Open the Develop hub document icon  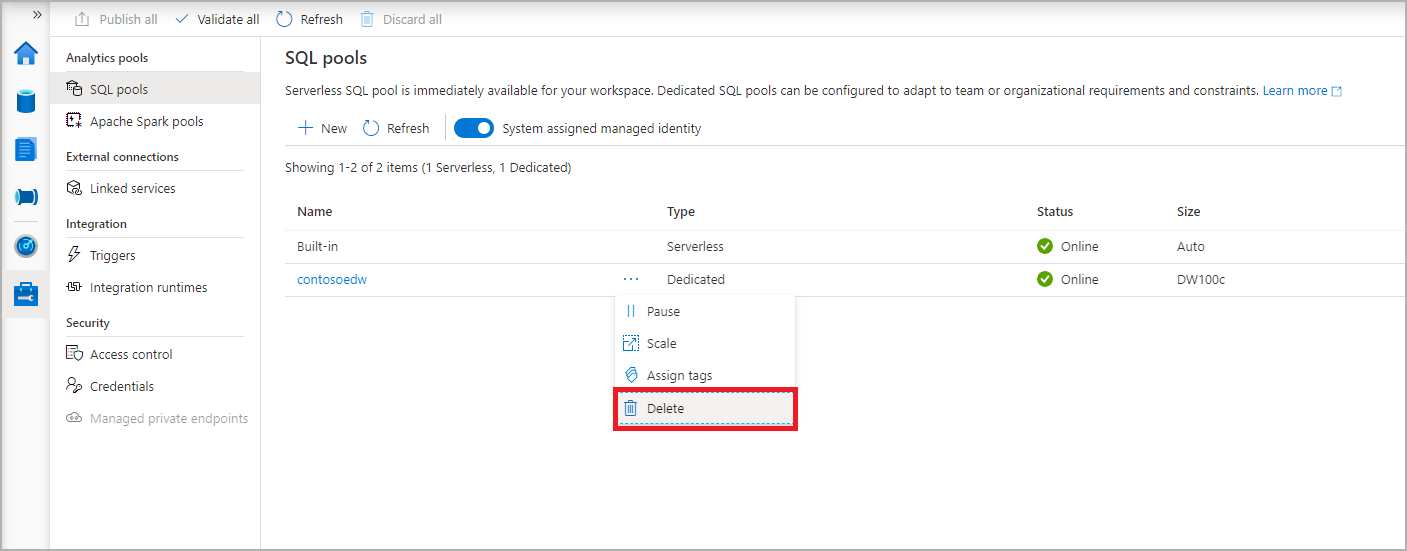pos(26,149)
